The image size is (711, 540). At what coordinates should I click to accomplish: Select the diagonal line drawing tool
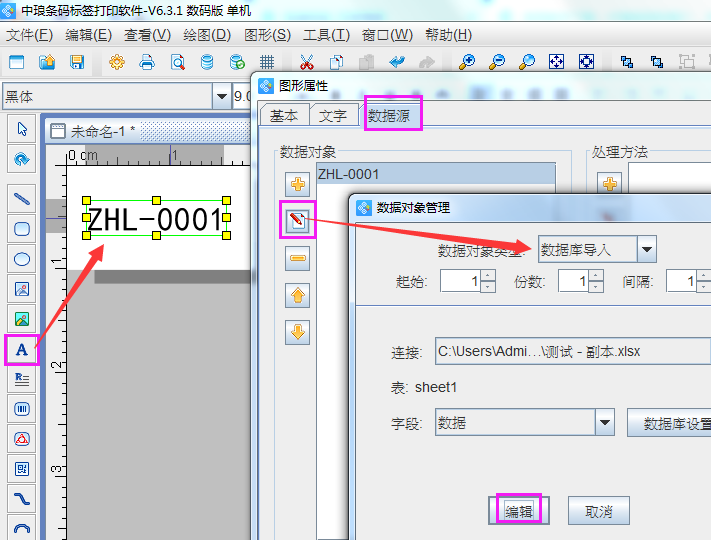click(22, 199)
